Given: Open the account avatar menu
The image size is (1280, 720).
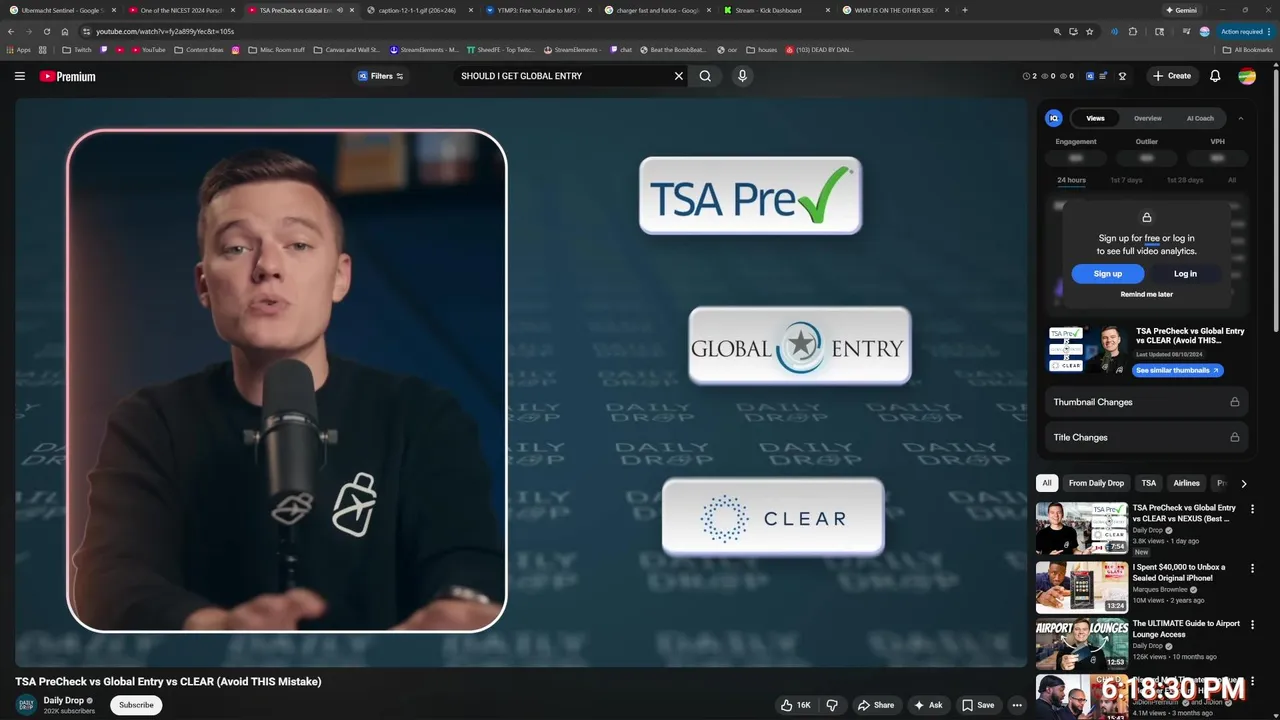Looking at the screenshot, I should [1247, 76].
